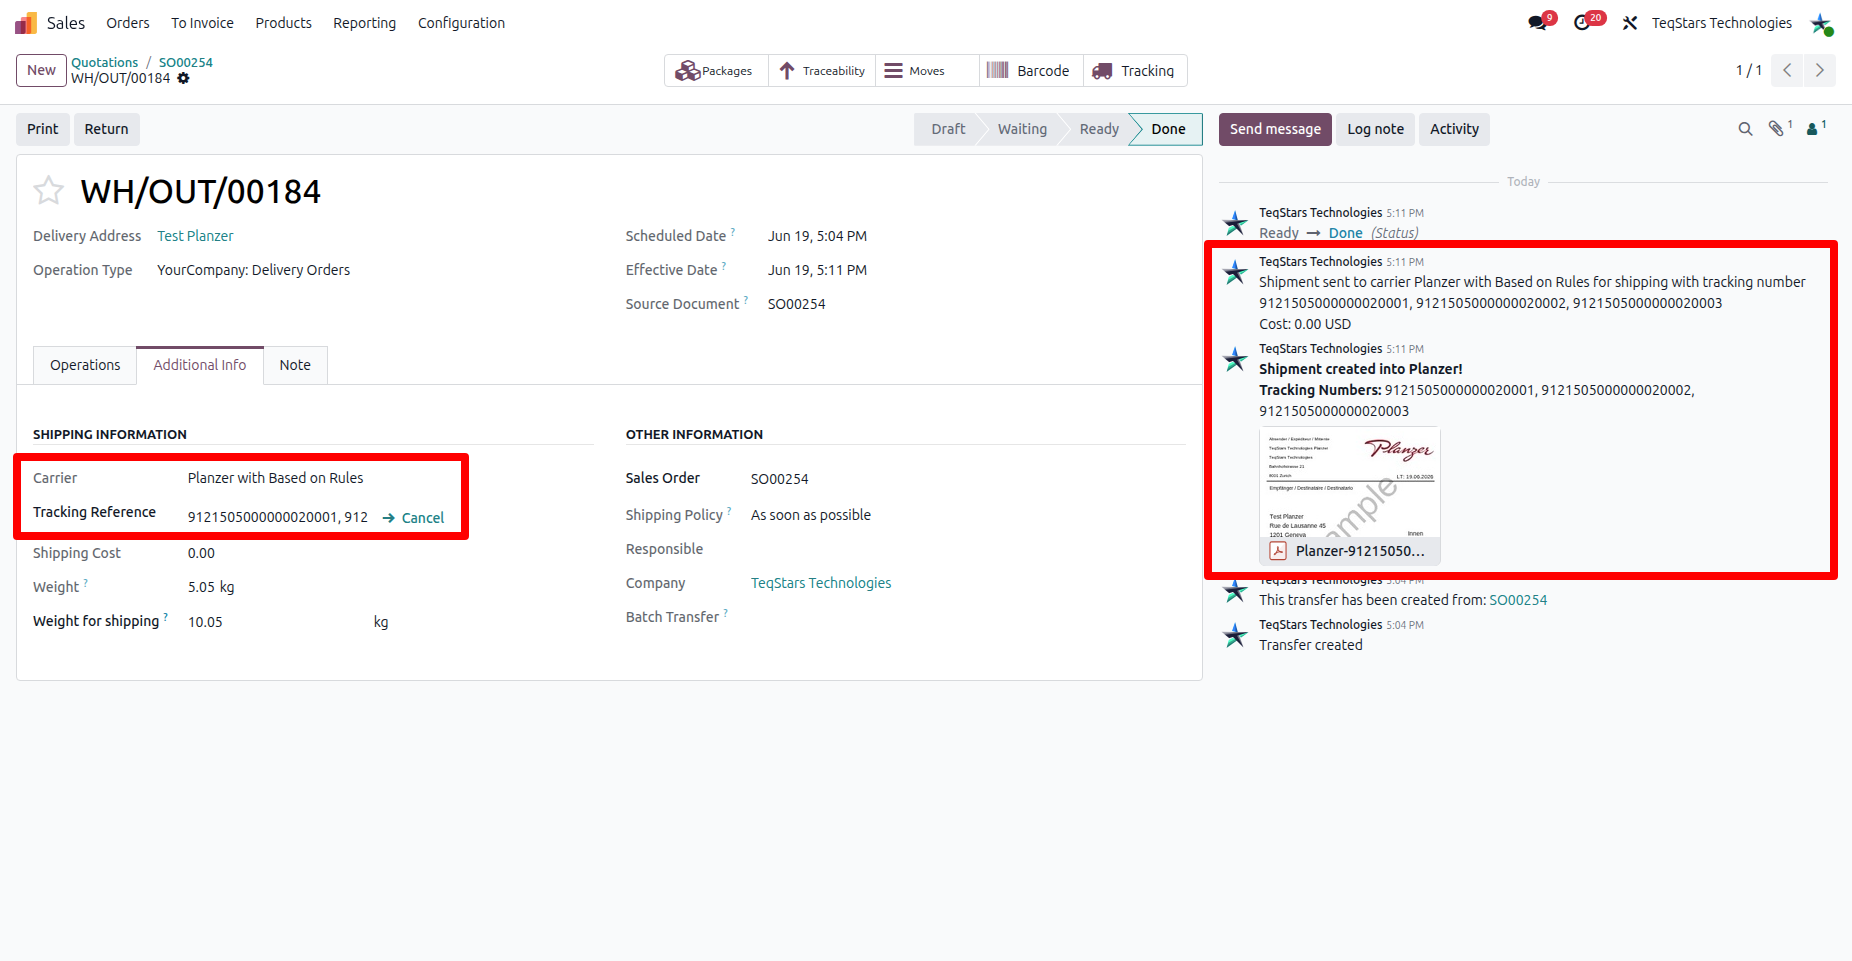Open the user avatar menu
Image resolution: width=1852 pixels, height=961 pixels.
click(1821, 23)
